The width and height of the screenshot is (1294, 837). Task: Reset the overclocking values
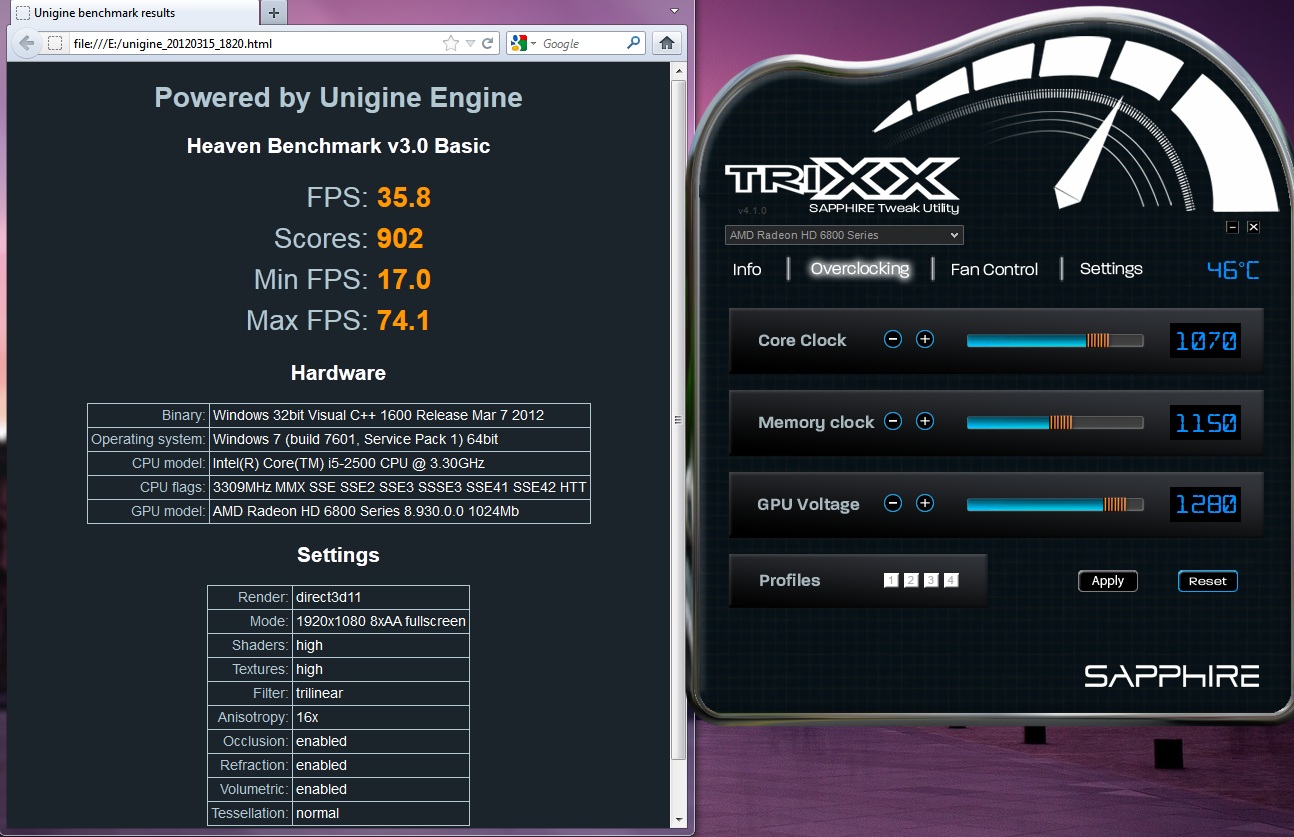click(1208, 581)
